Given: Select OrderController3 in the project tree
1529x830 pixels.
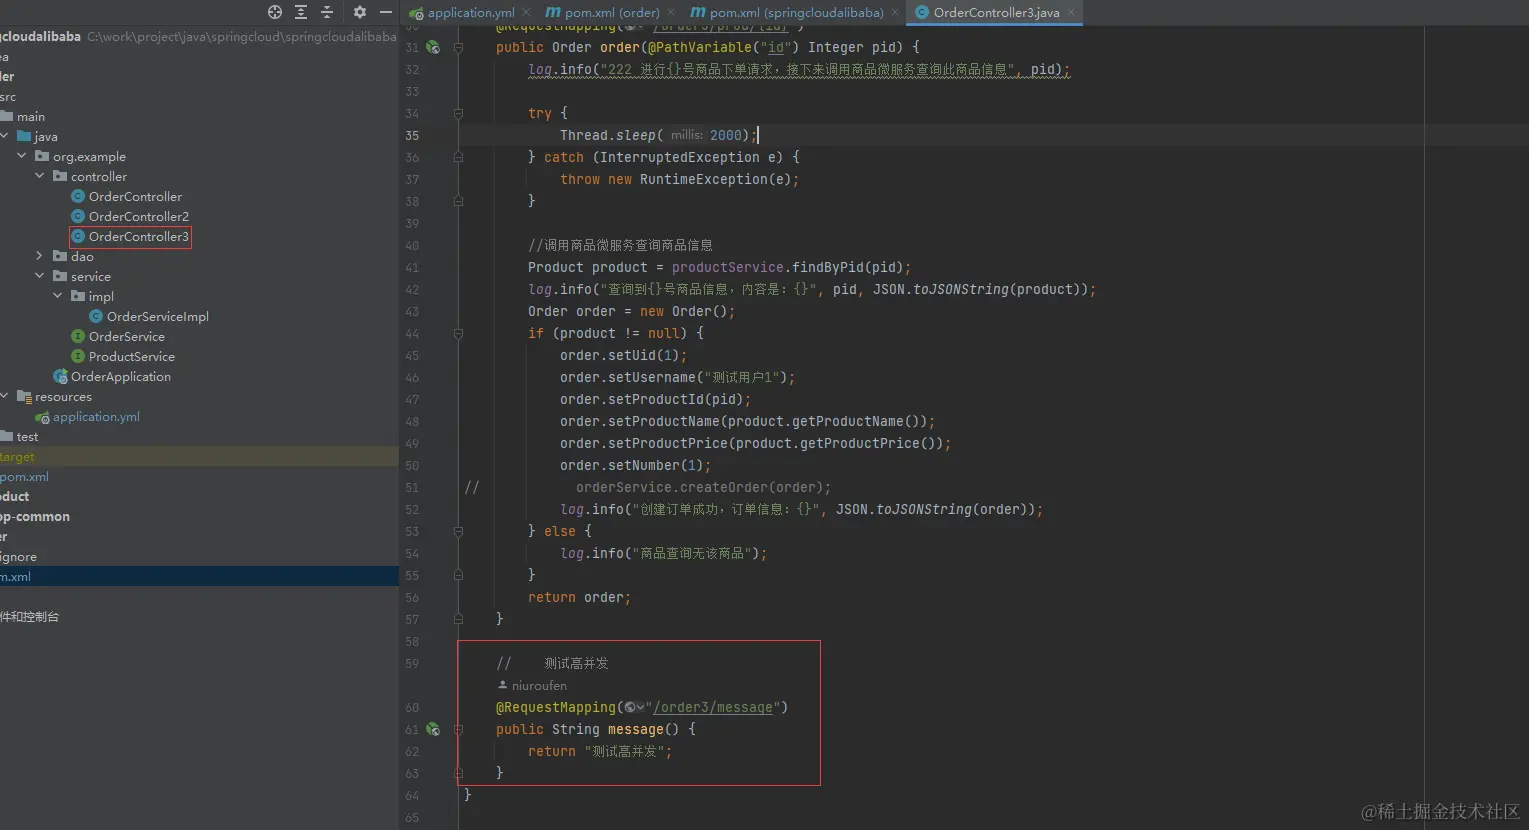Looking at the screenshot, I should tap(138, 237).
